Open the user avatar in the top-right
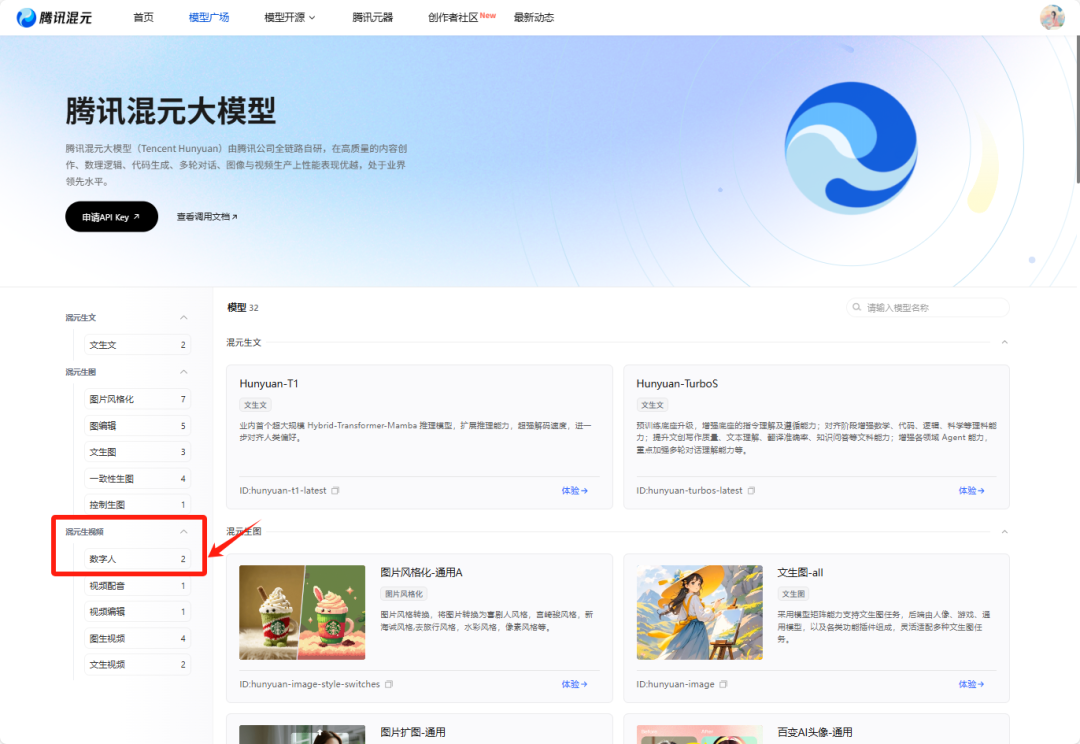This screenshot has height=744, width=1080. click(1052, 16)
